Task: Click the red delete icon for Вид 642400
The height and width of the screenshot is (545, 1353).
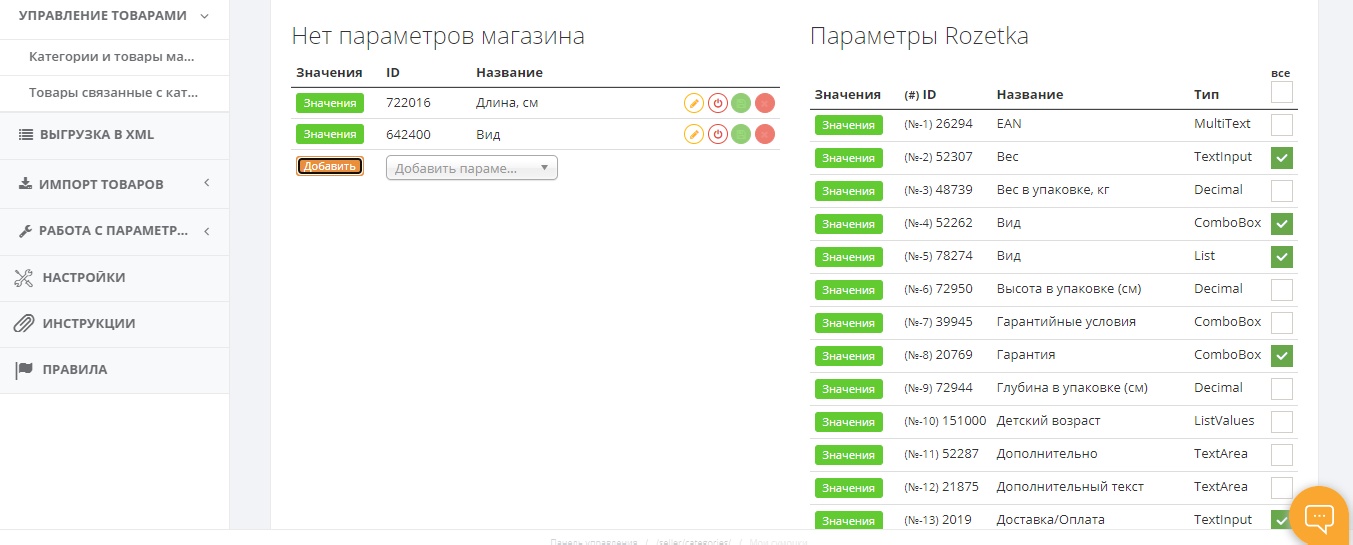Action: 765,134
